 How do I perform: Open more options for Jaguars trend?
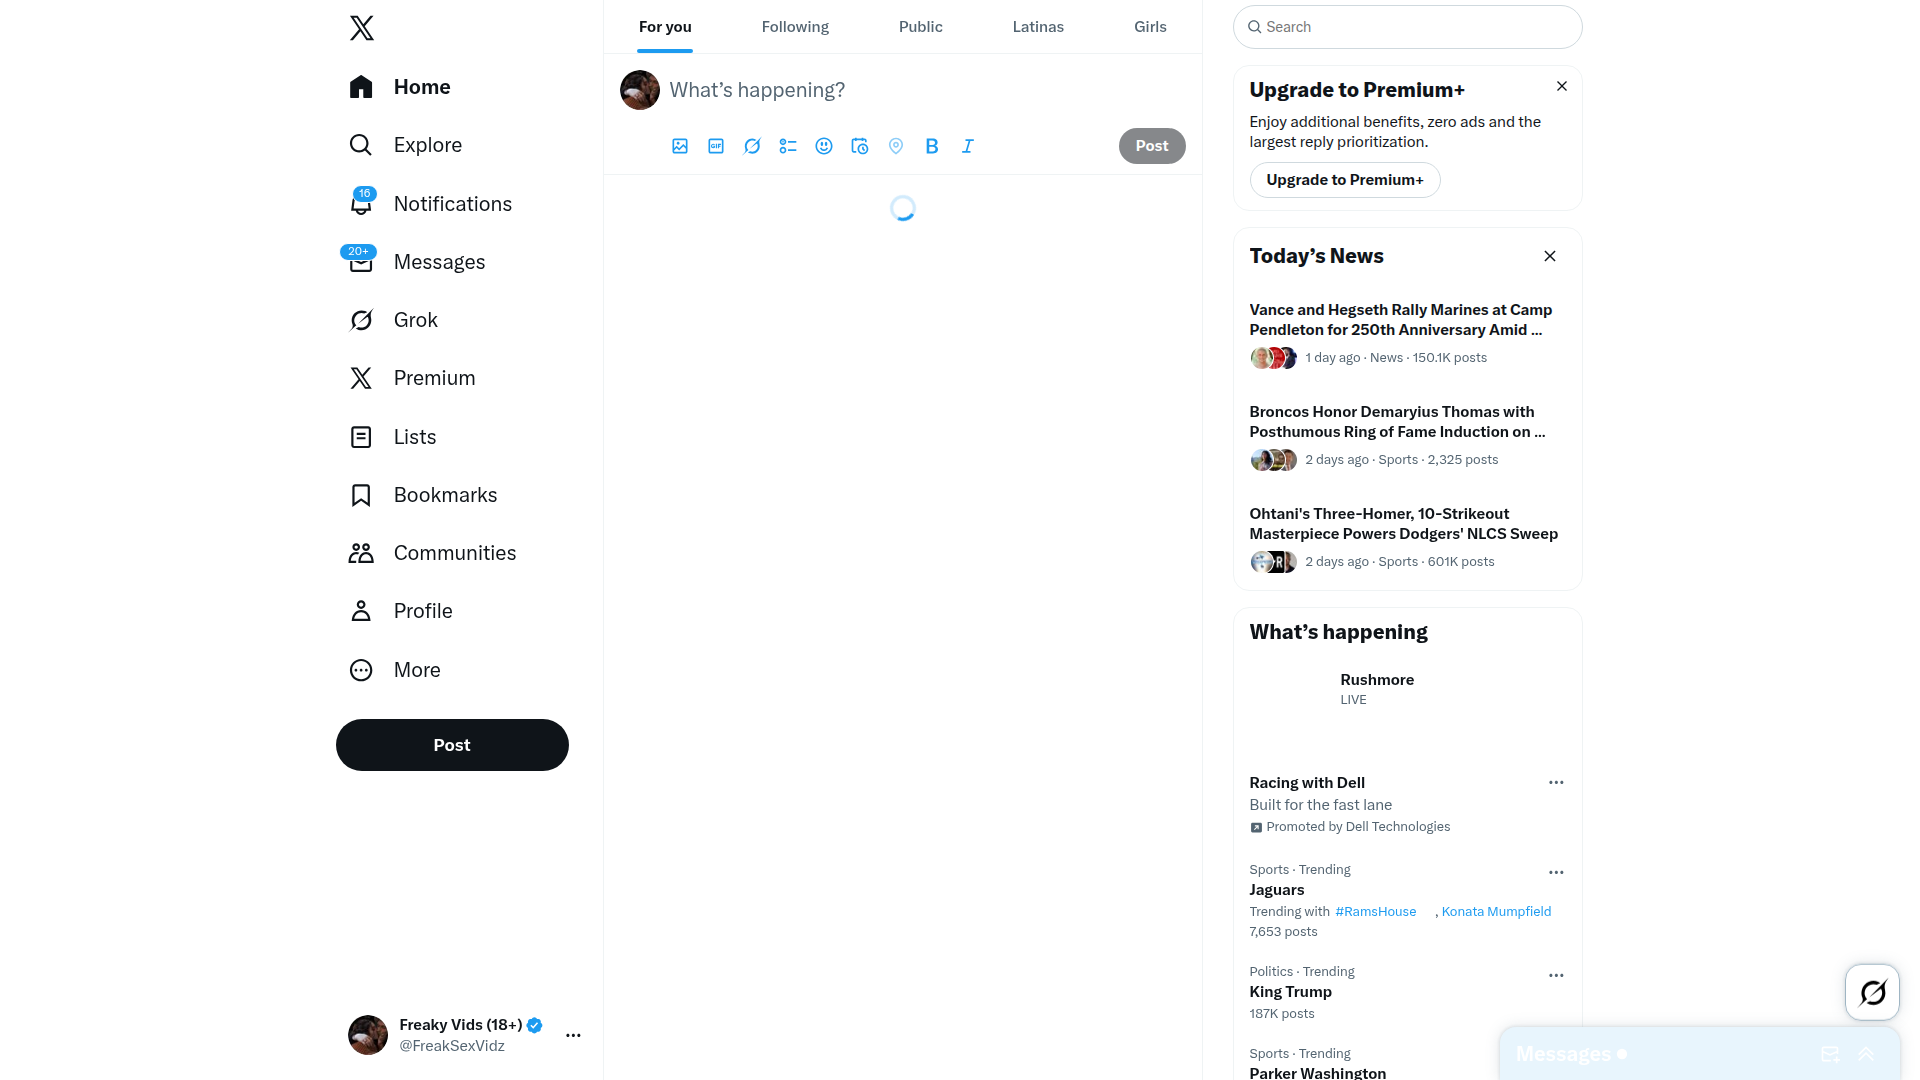click(1556, 872)
